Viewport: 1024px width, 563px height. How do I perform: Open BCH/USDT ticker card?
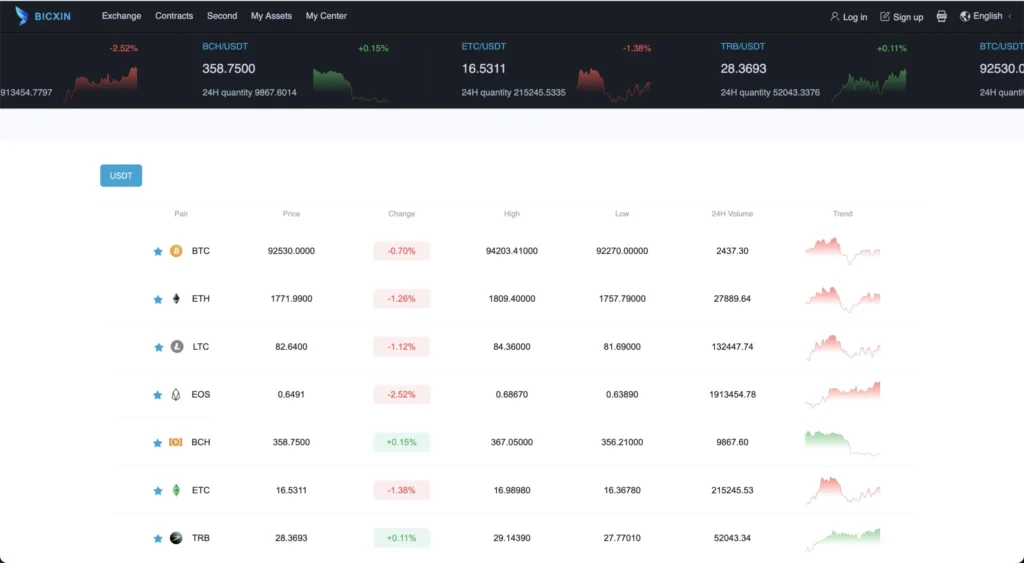[x=295, y=72]
